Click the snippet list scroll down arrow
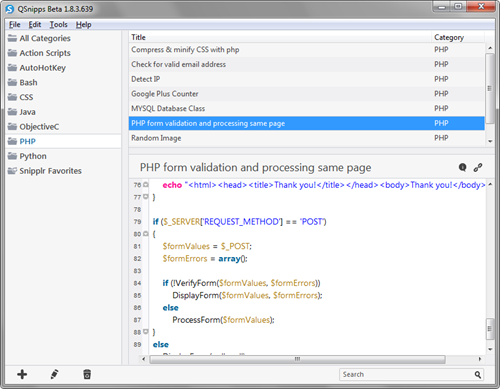This screenshot has width=500, height=389. (490, 141)
